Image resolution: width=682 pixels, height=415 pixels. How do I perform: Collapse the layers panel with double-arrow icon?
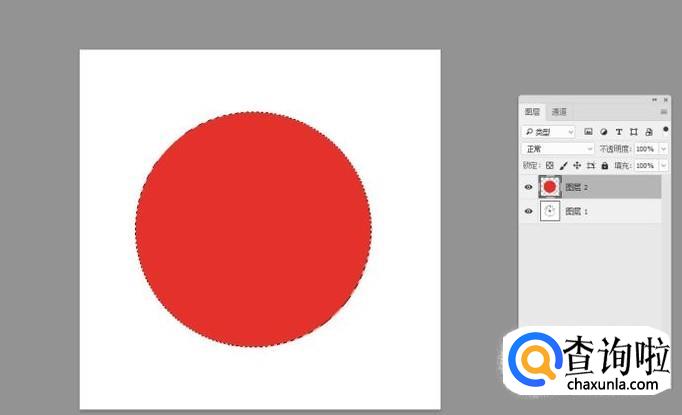click(x=655, y=100)
